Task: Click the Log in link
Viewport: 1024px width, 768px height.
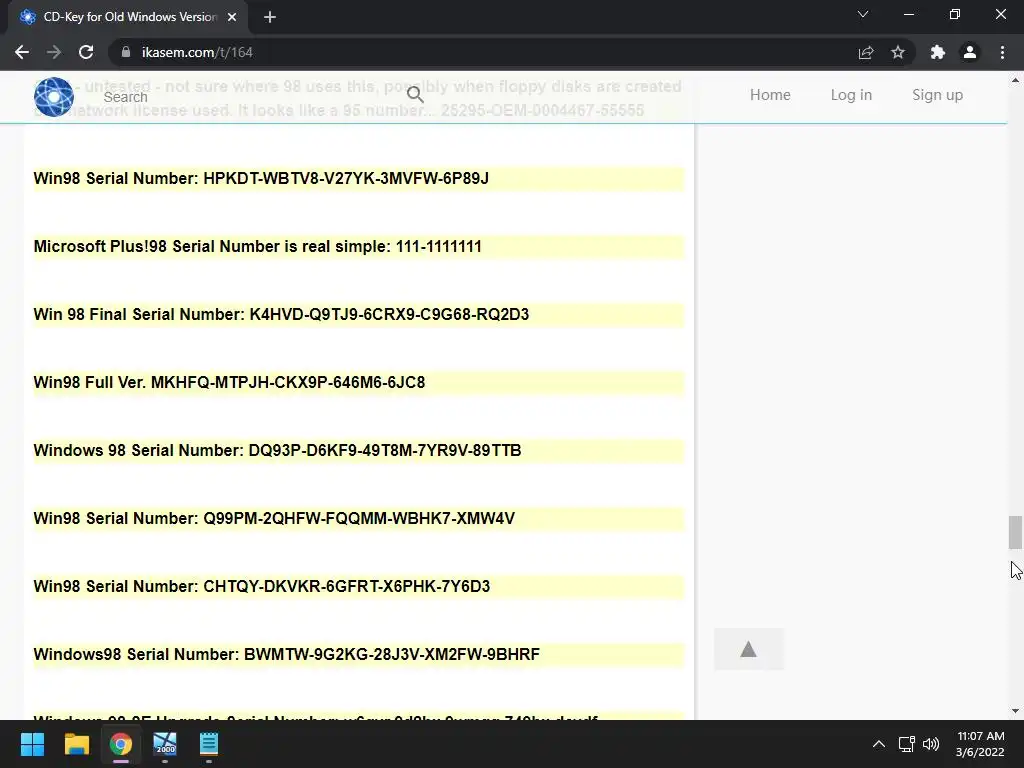Action: pyautogui.click(x=851, y=95)
